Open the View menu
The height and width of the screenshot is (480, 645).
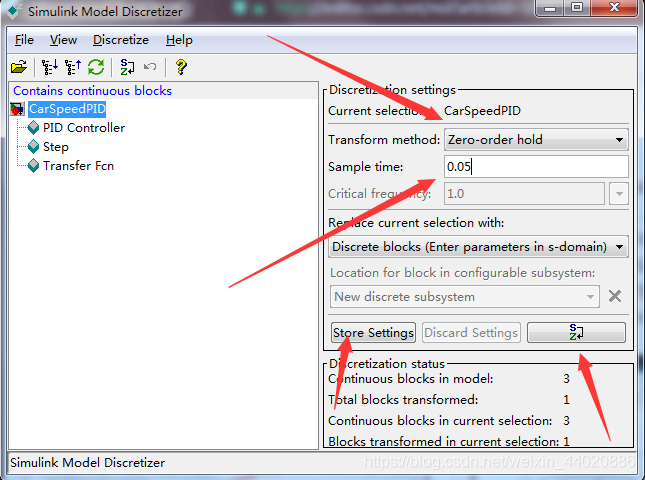[x=63, y=40]
